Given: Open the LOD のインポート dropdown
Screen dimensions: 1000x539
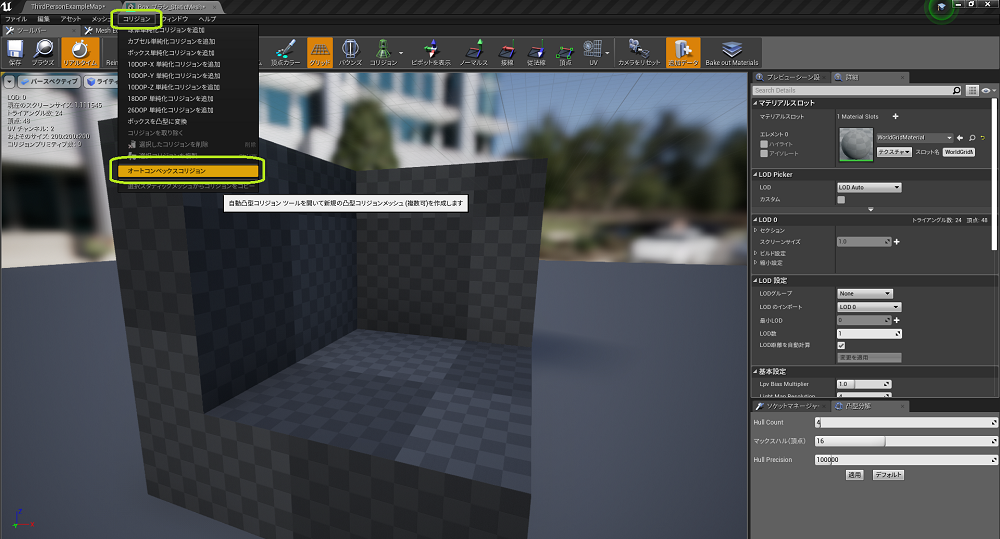Looking at the screenshot, I should coord(869,307).
